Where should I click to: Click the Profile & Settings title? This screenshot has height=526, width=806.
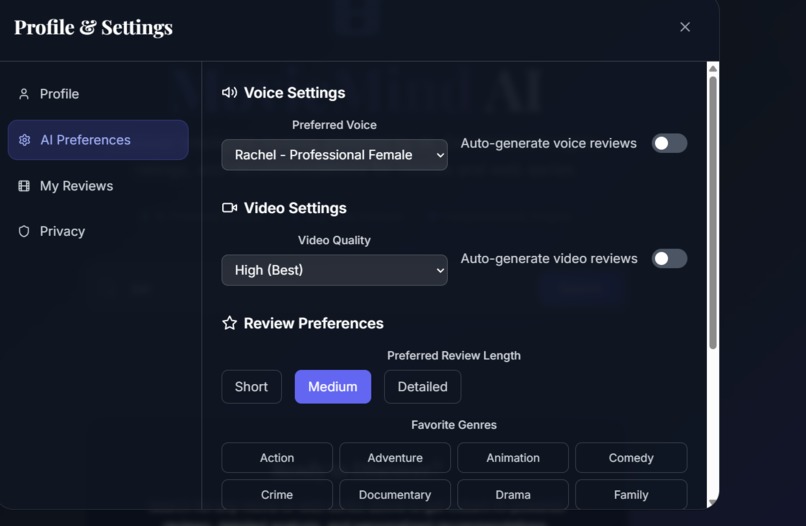coord(94,27)
